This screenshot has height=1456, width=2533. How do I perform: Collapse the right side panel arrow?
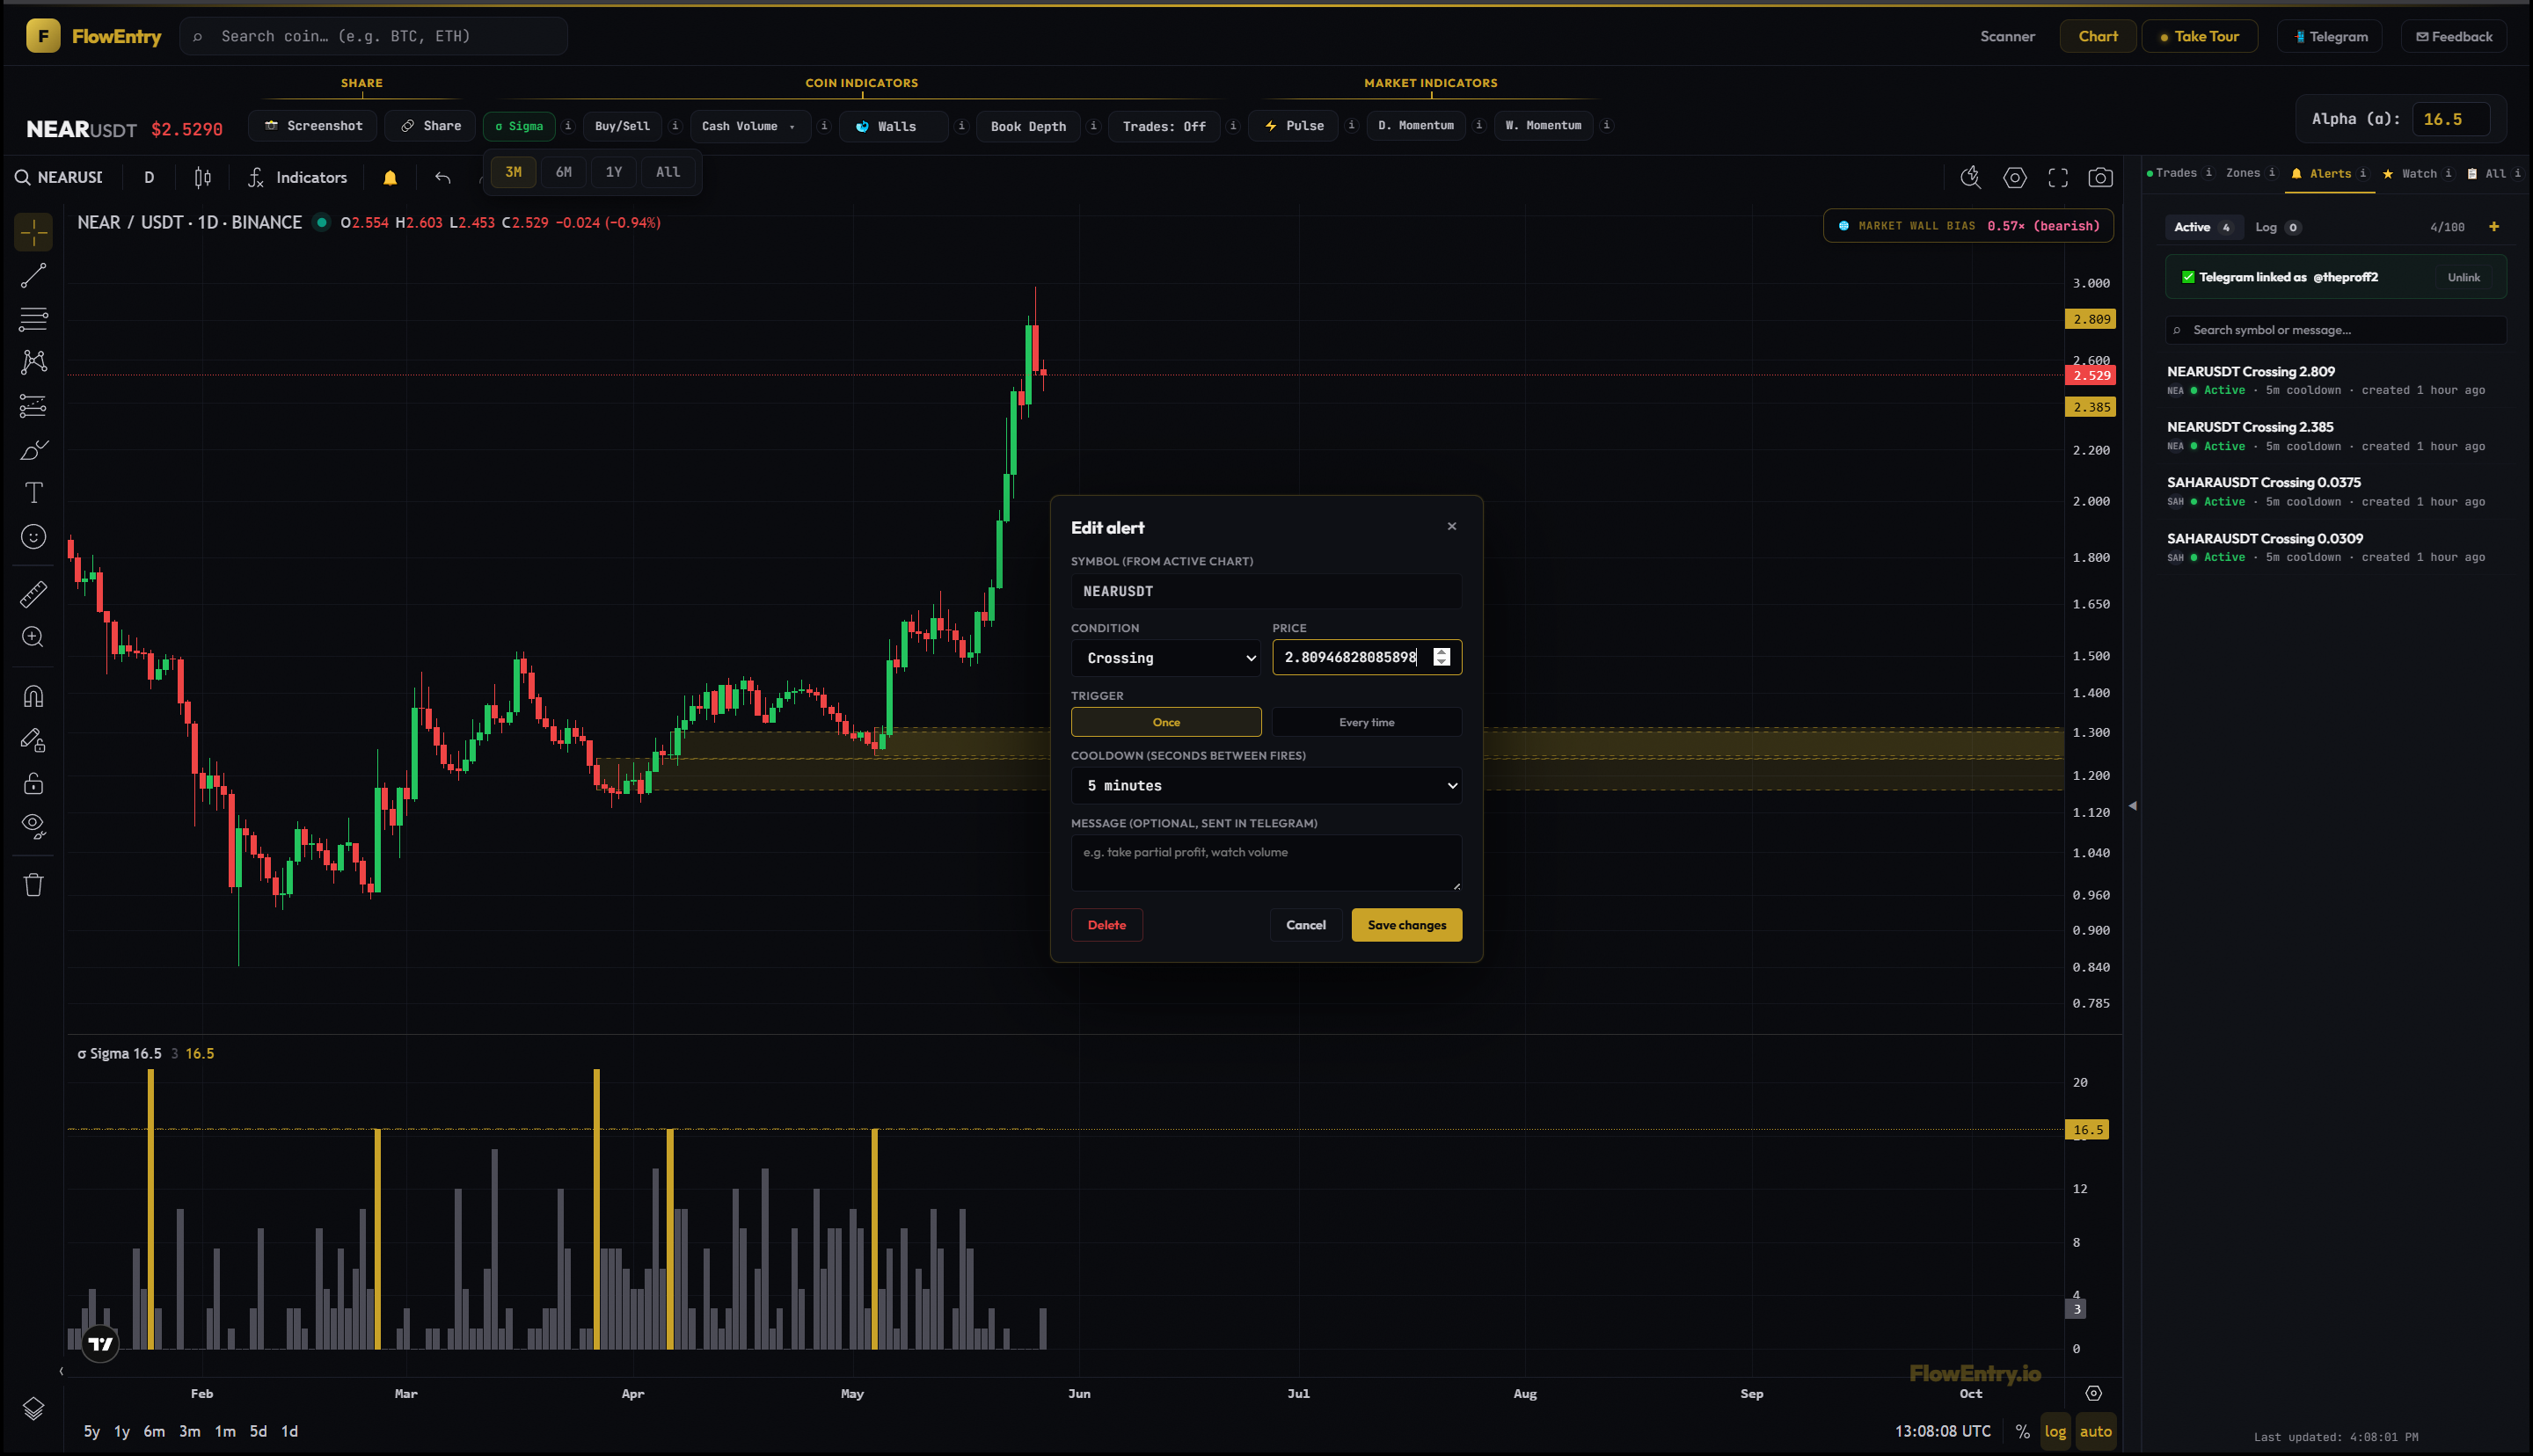(2133, 805)
